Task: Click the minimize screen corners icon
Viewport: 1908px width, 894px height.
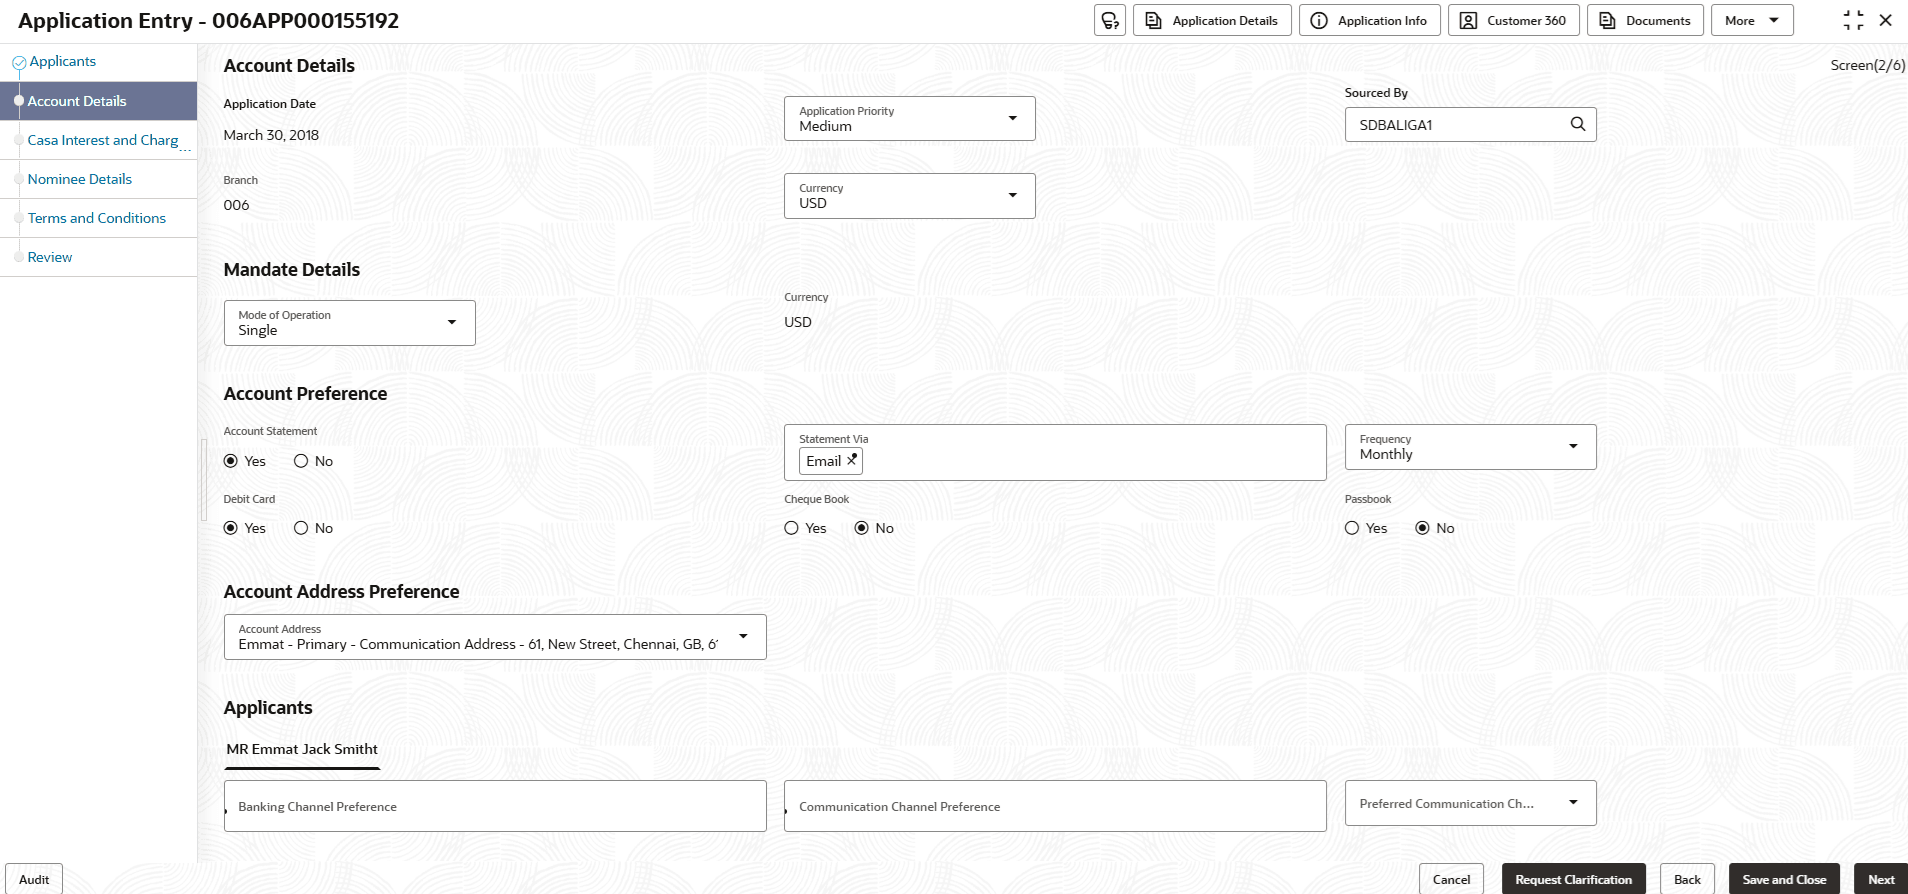Action: (x=1853, y=20)
